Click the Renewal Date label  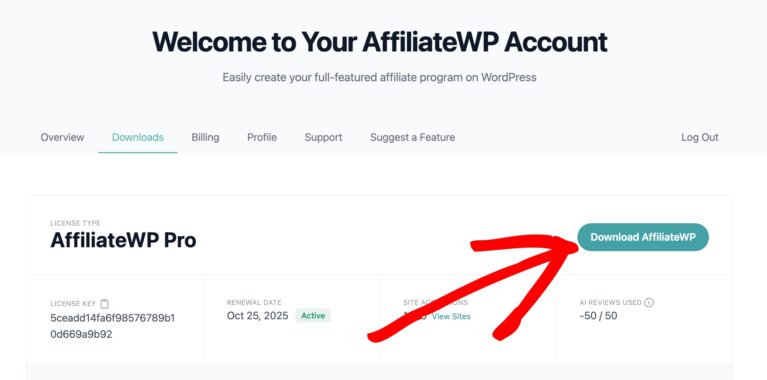pos(254,303)
